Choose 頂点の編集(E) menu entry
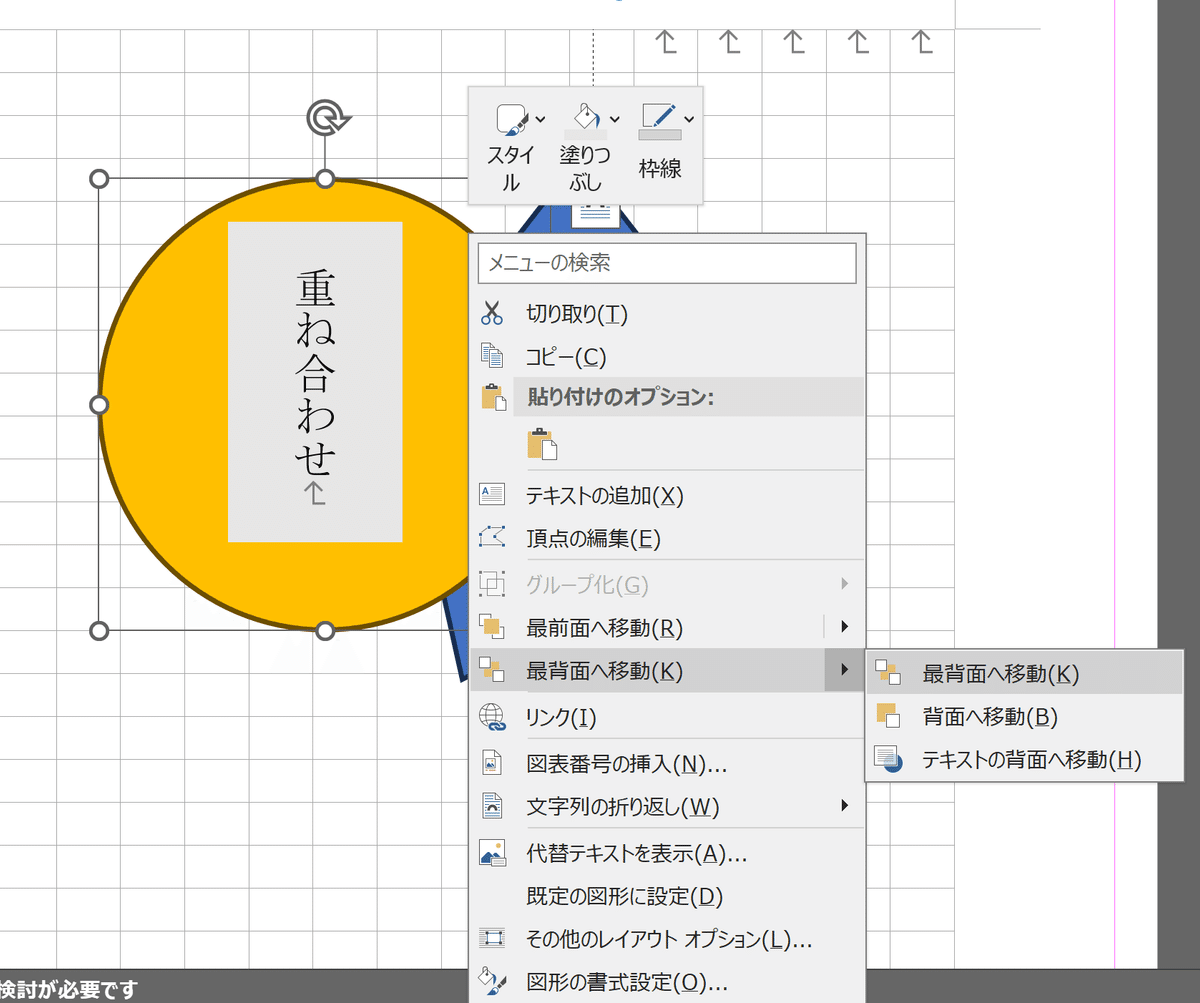 pyautogui.click(x=667, y=539)
